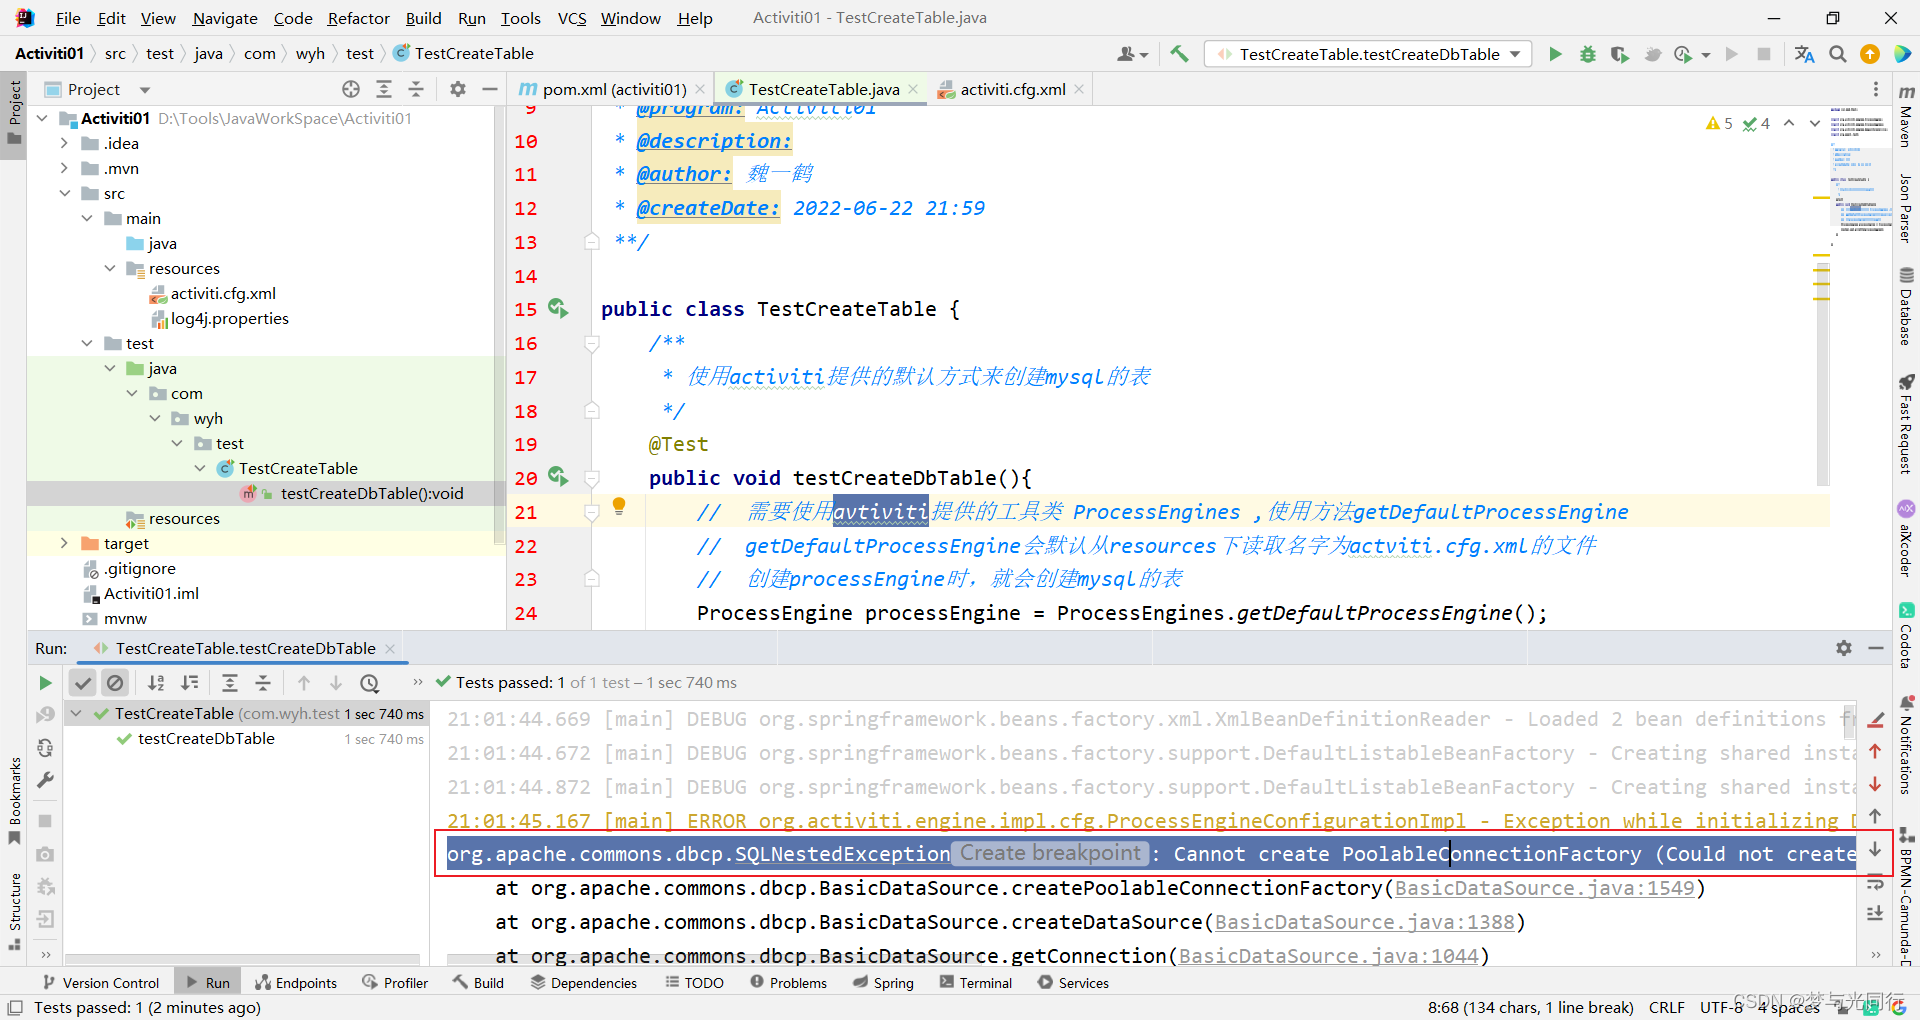Click the stop button in main toolbar
Viewport: 1920px width, 1020px height.
click(1764, 54)
